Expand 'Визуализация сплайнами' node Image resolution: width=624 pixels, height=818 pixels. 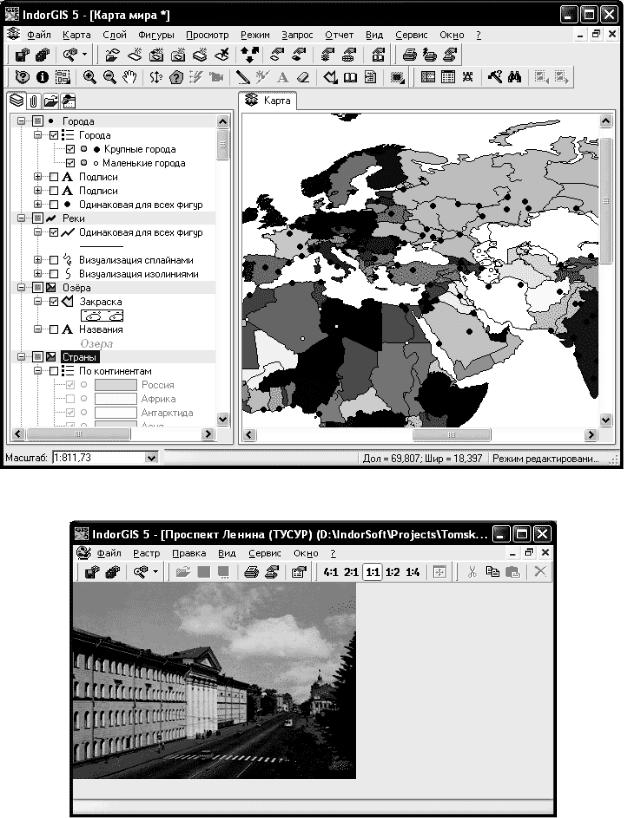pyautogui.click(x=38, y=260)
